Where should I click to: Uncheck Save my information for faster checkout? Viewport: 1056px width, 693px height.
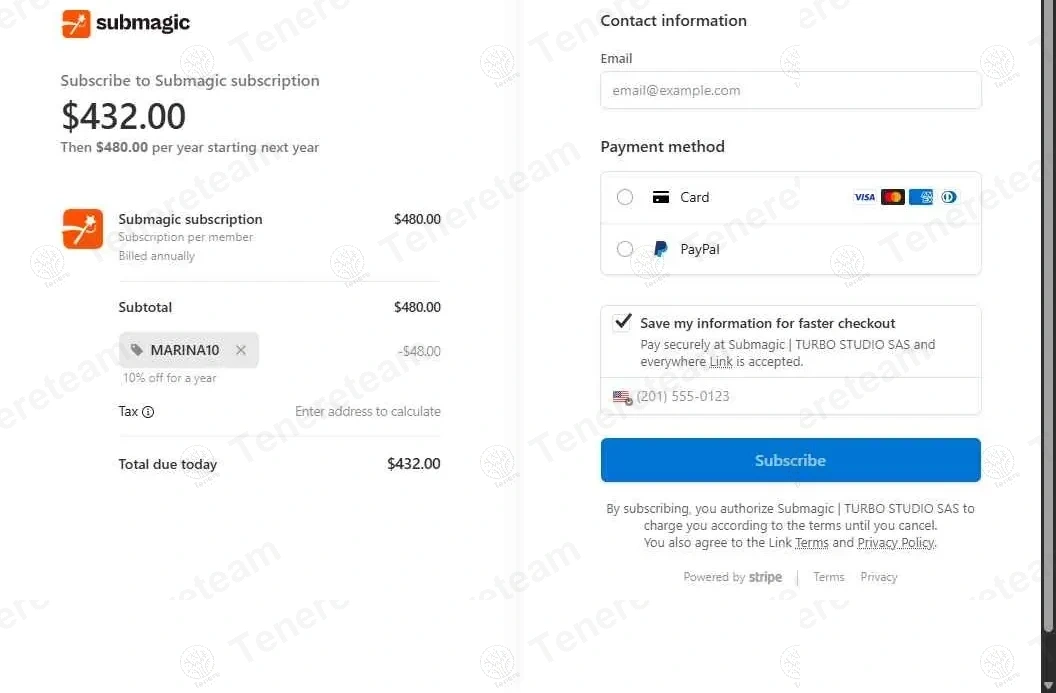click(623, 322)
